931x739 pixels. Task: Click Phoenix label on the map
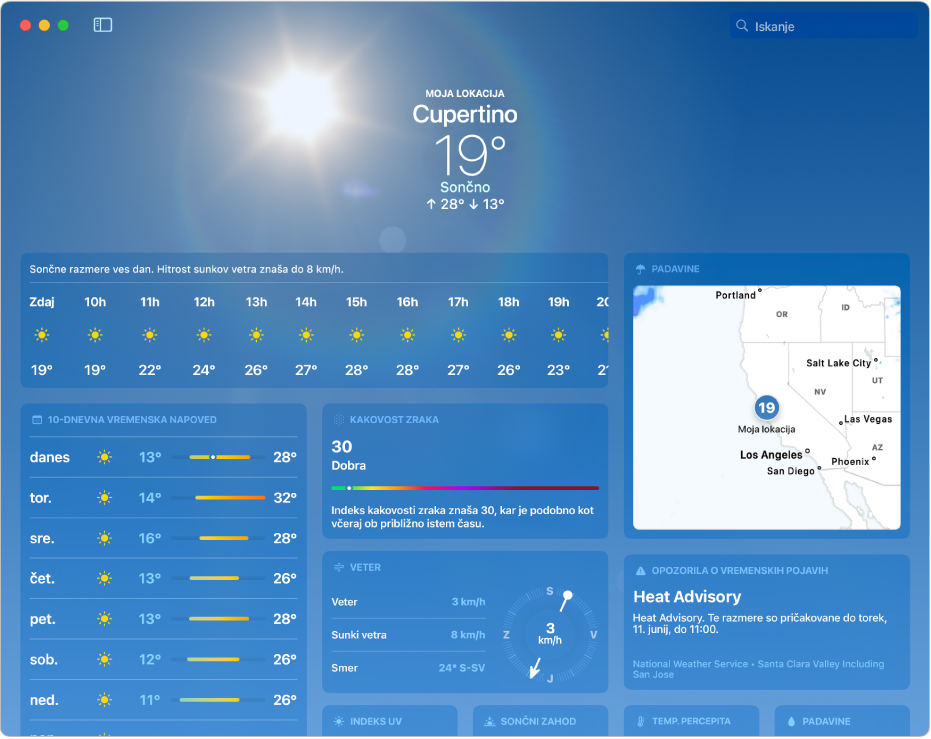tap(850, 461)
